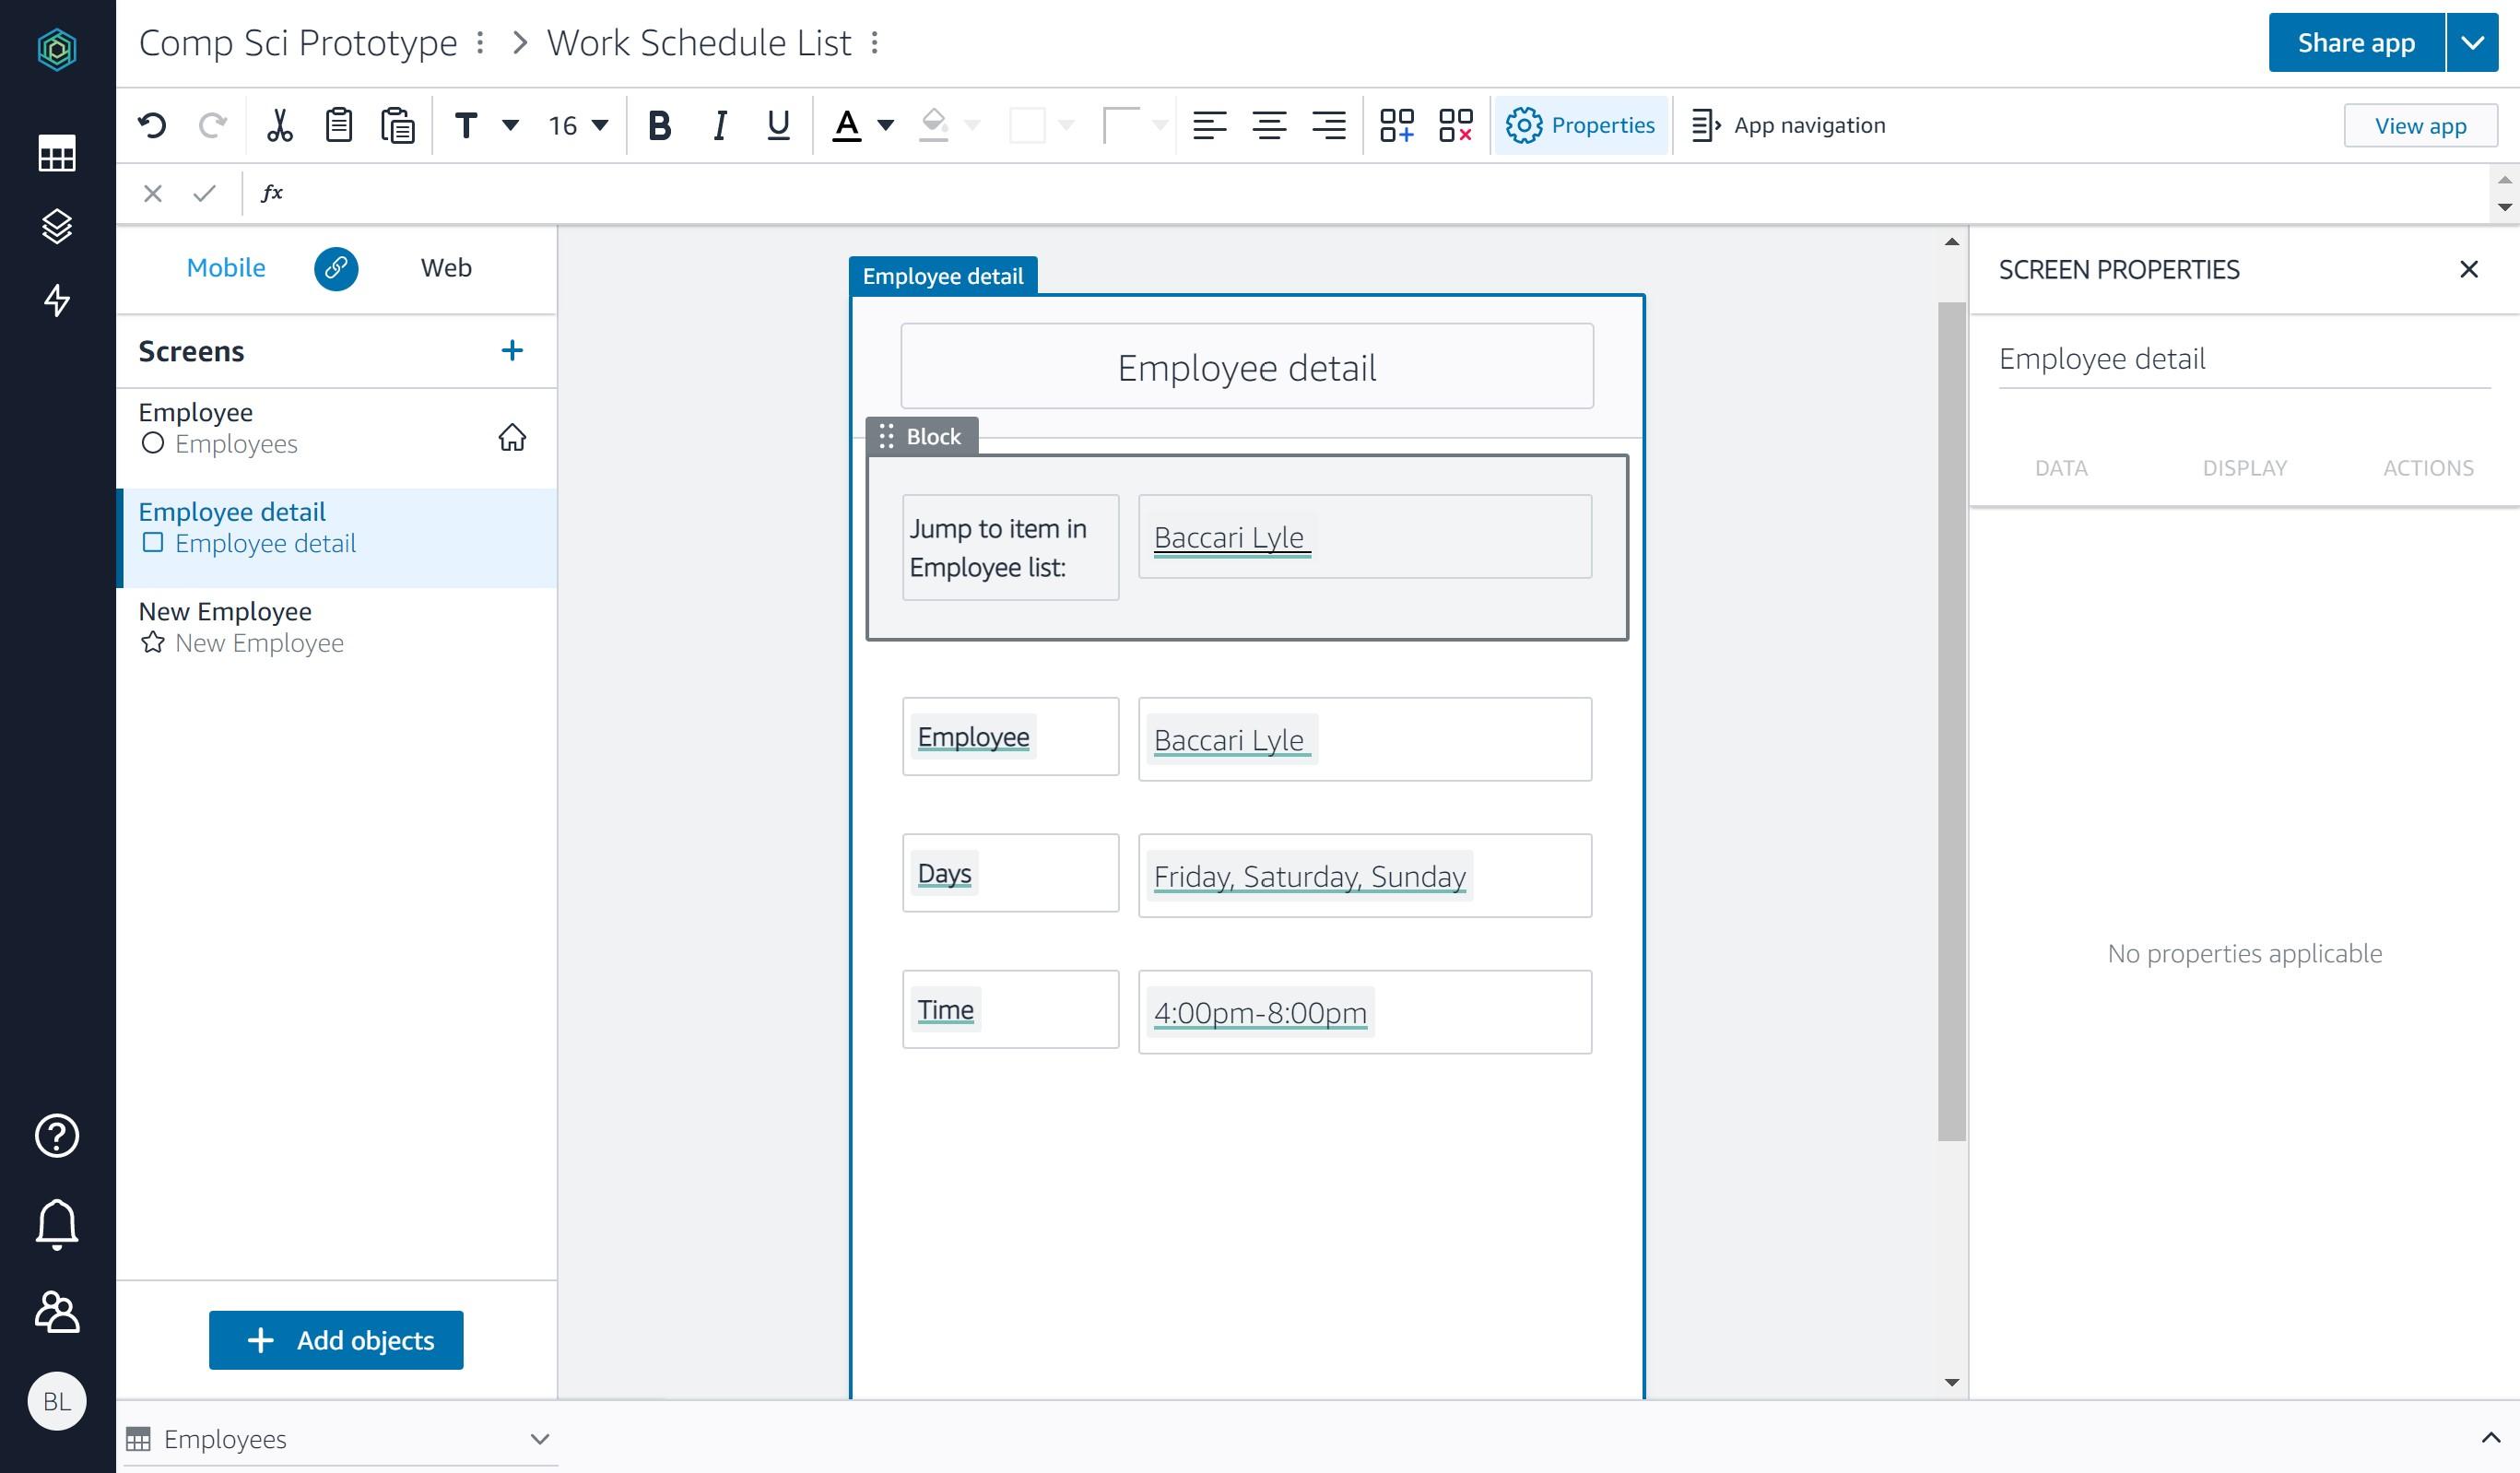
Task: Switch to the Mobile layout tab
Action: [226, 266]
